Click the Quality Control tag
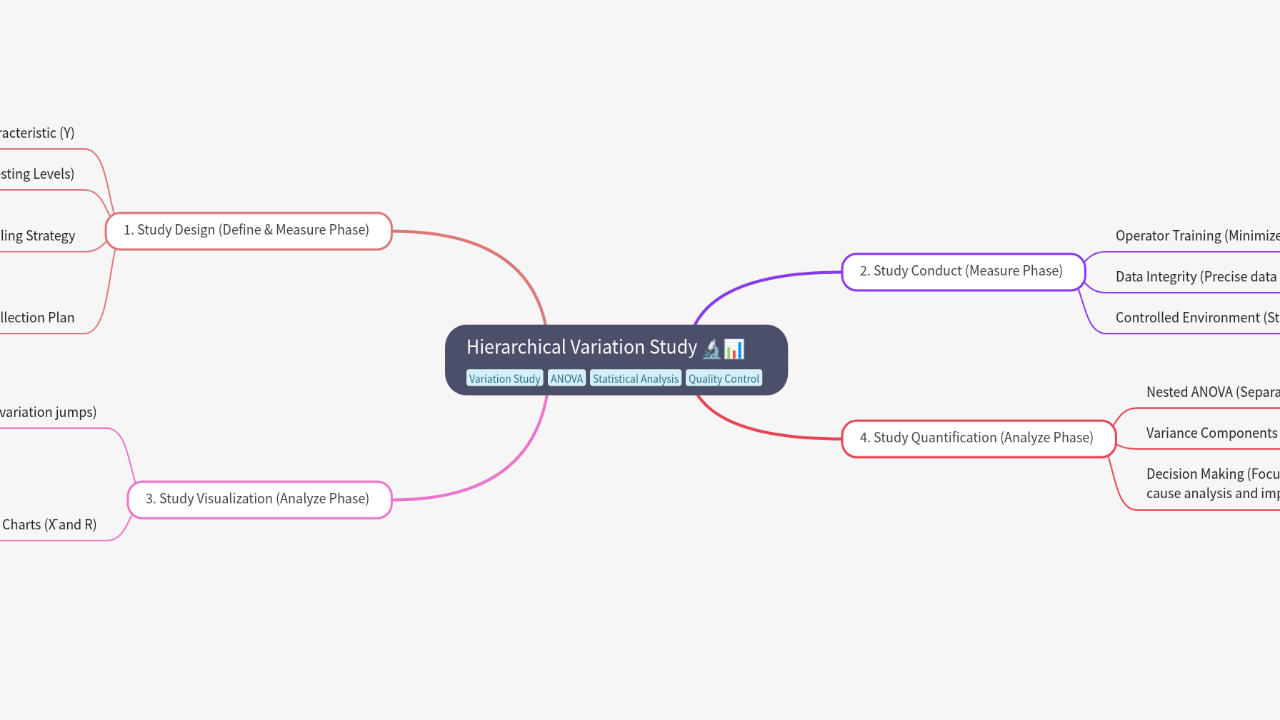This screenshot has width=1280, height=720. tap(724, 379)
